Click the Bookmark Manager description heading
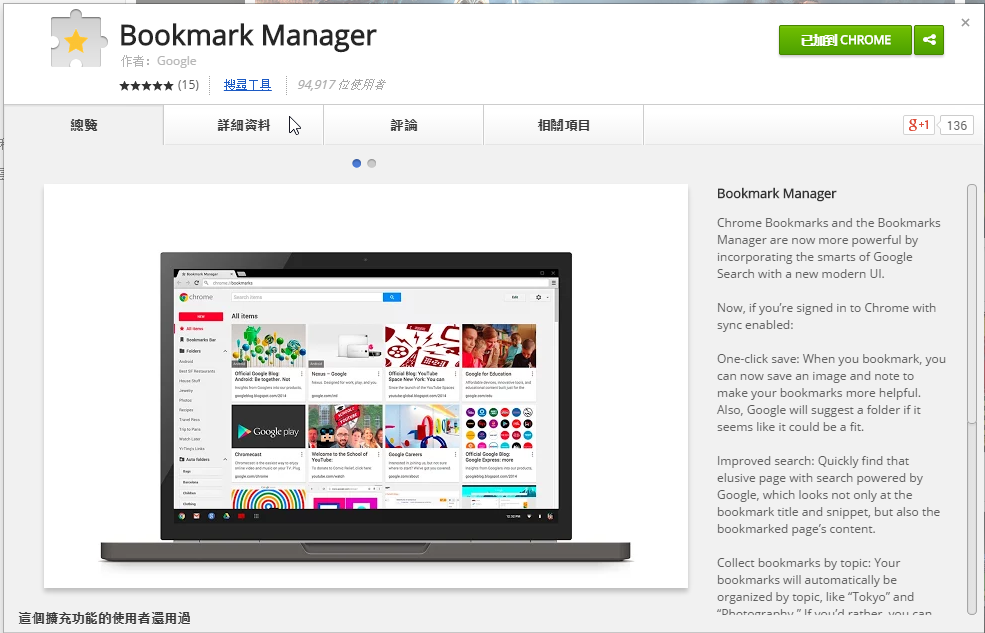Image resolution: width=985 pixels, height=633 pixels. click(776, 193)
